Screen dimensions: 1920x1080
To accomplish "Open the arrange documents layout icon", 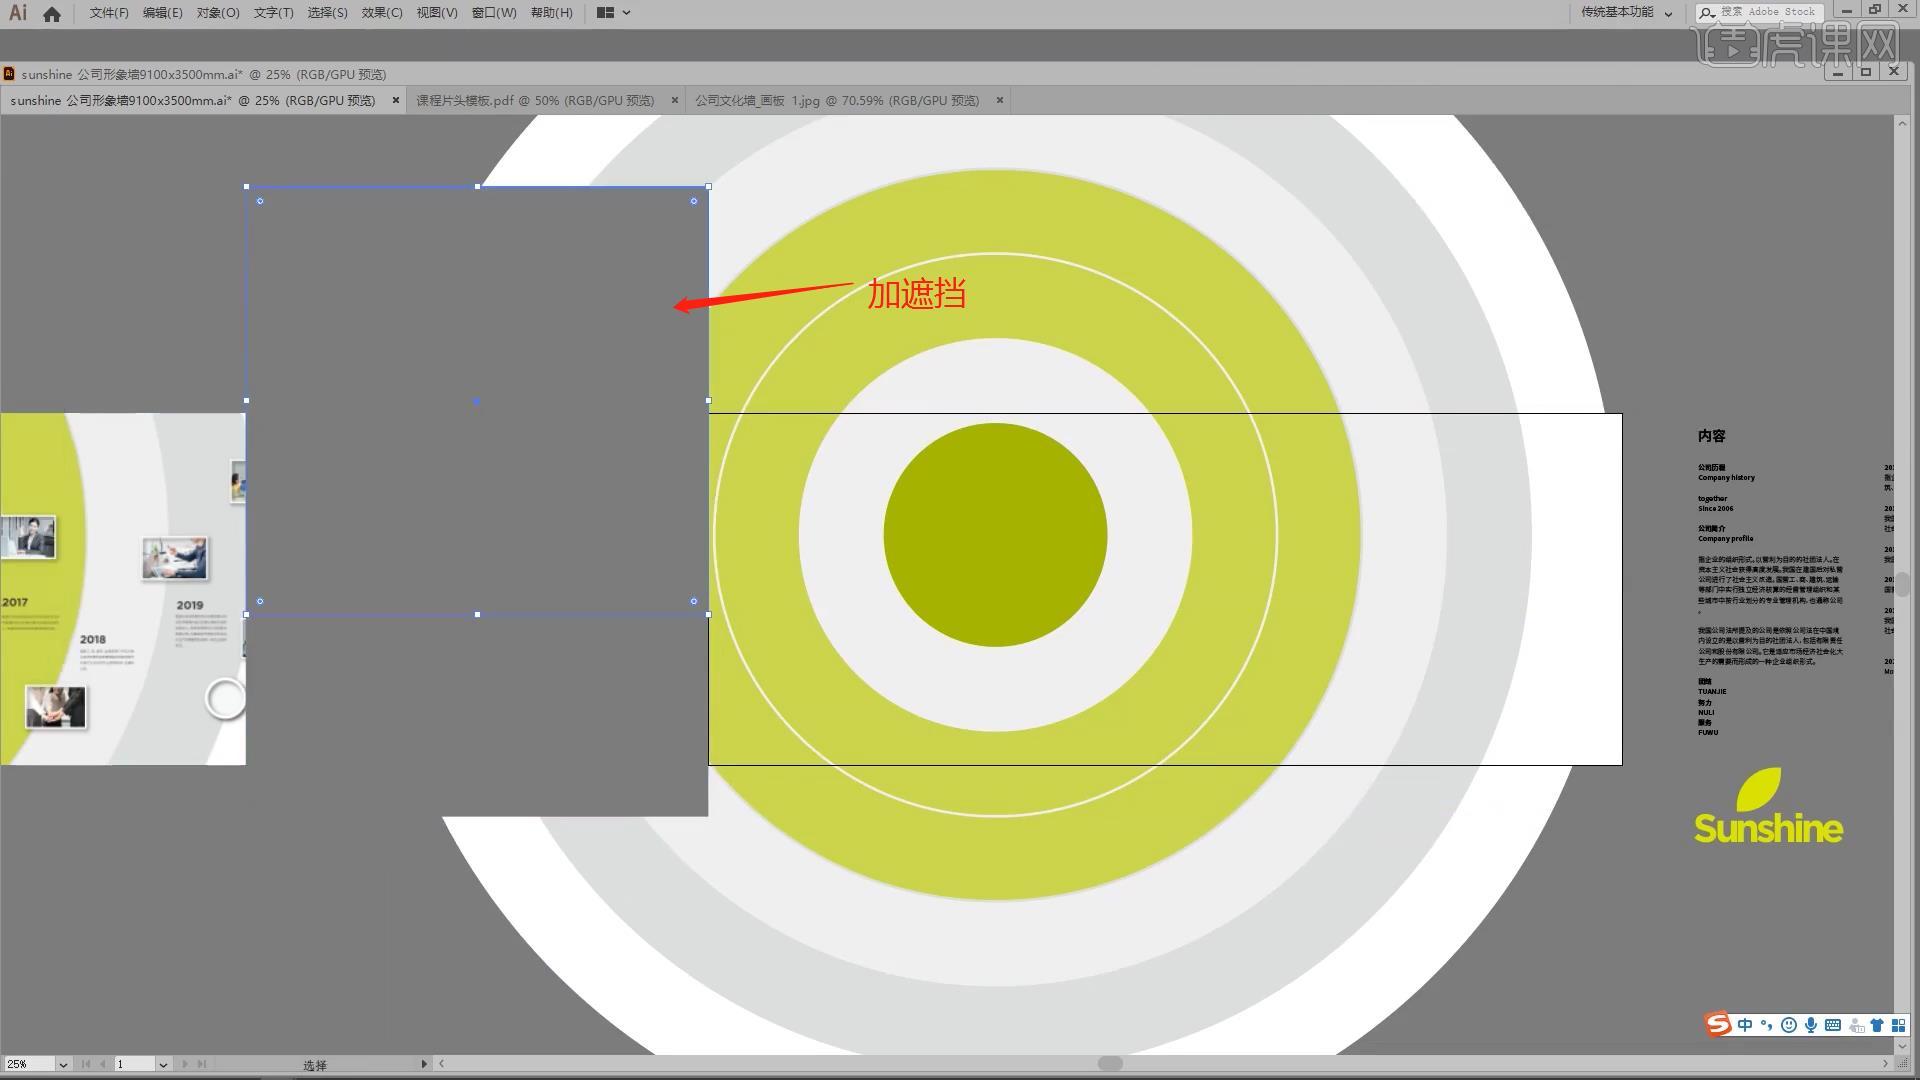I will pos(605,13).
